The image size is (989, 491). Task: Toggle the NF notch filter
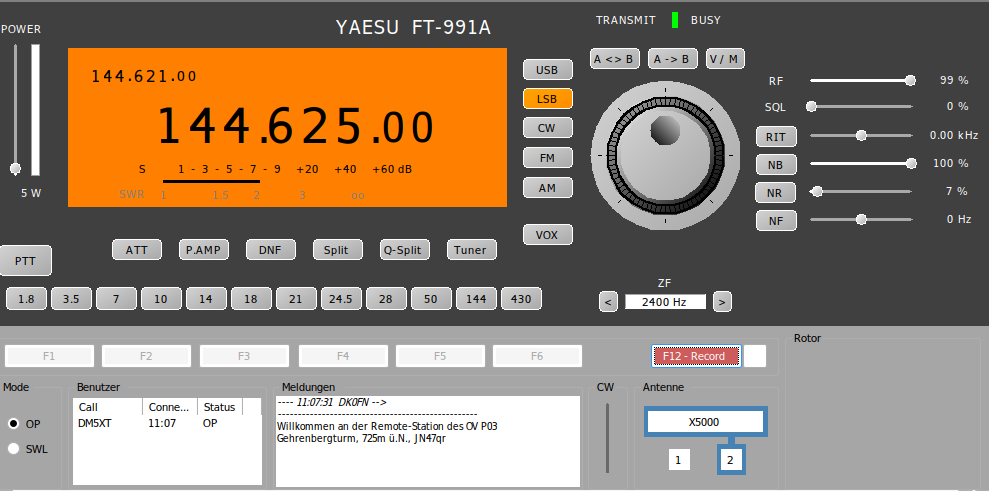tap(776, 221)
